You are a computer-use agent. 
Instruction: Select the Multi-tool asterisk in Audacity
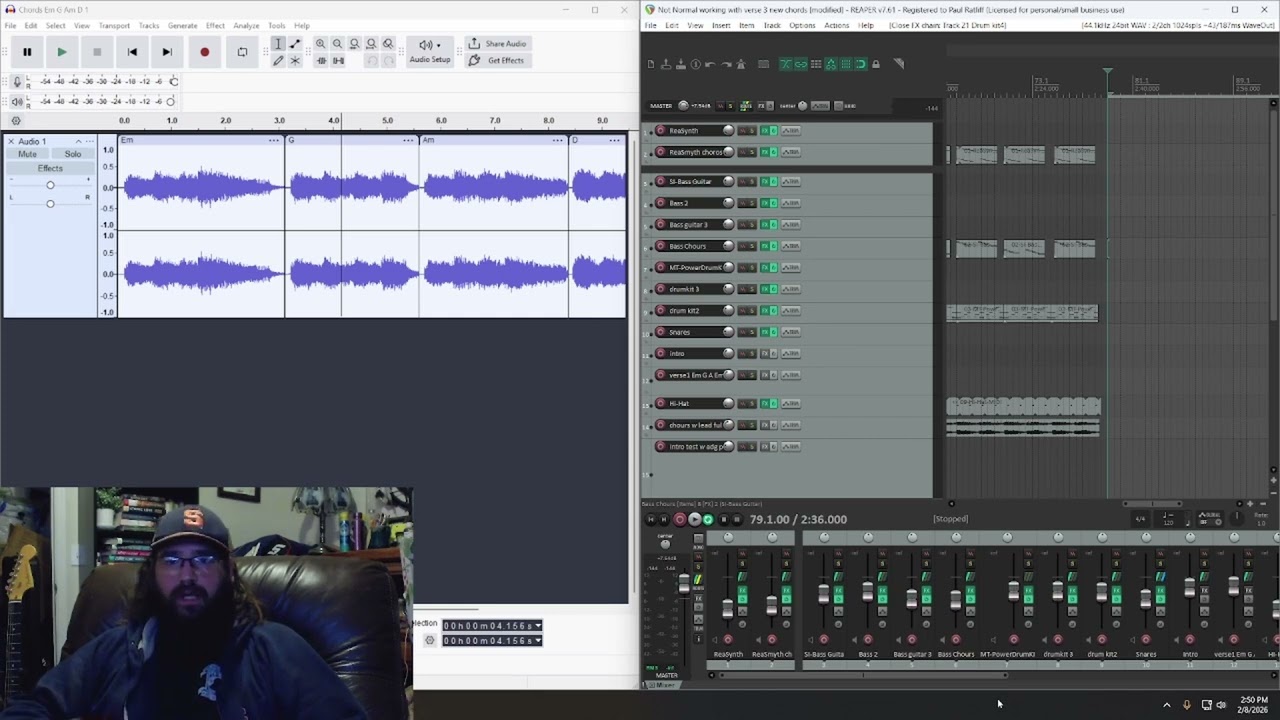coord(295,61)
